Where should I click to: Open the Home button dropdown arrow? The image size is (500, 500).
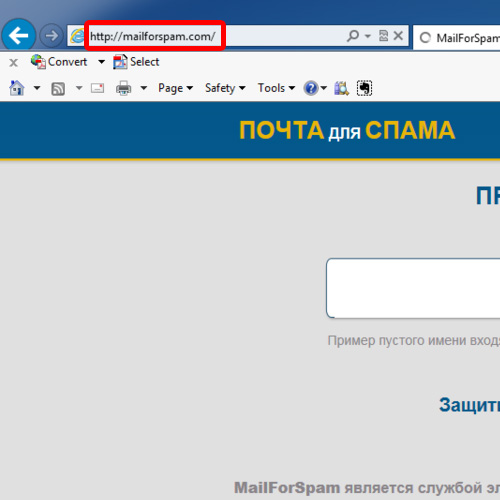click(x=37, y=88)
